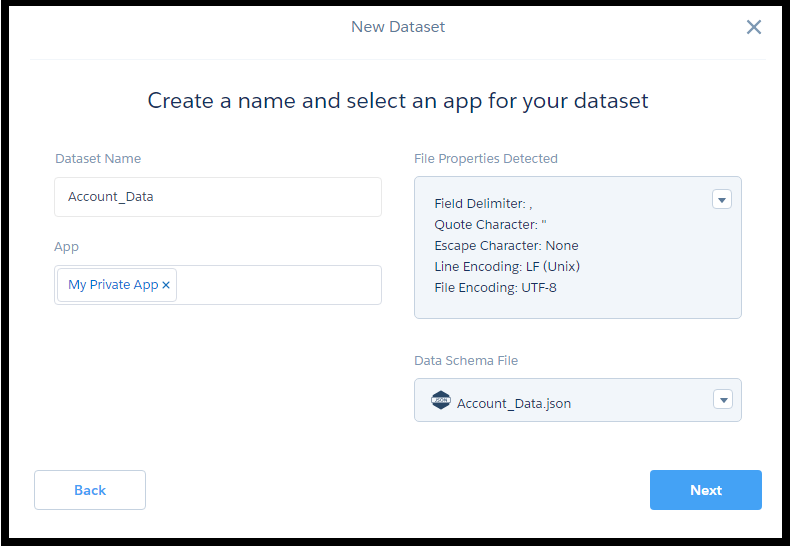The width and height of the screenshot is (791, 547).
Task: Click the Line Encoding: LF (Unix) line
Action: 507,267
